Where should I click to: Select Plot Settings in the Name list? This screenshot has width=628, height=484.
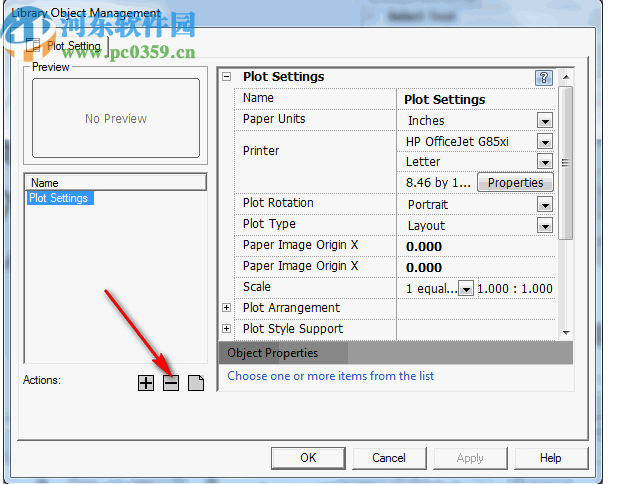[59, 198]
